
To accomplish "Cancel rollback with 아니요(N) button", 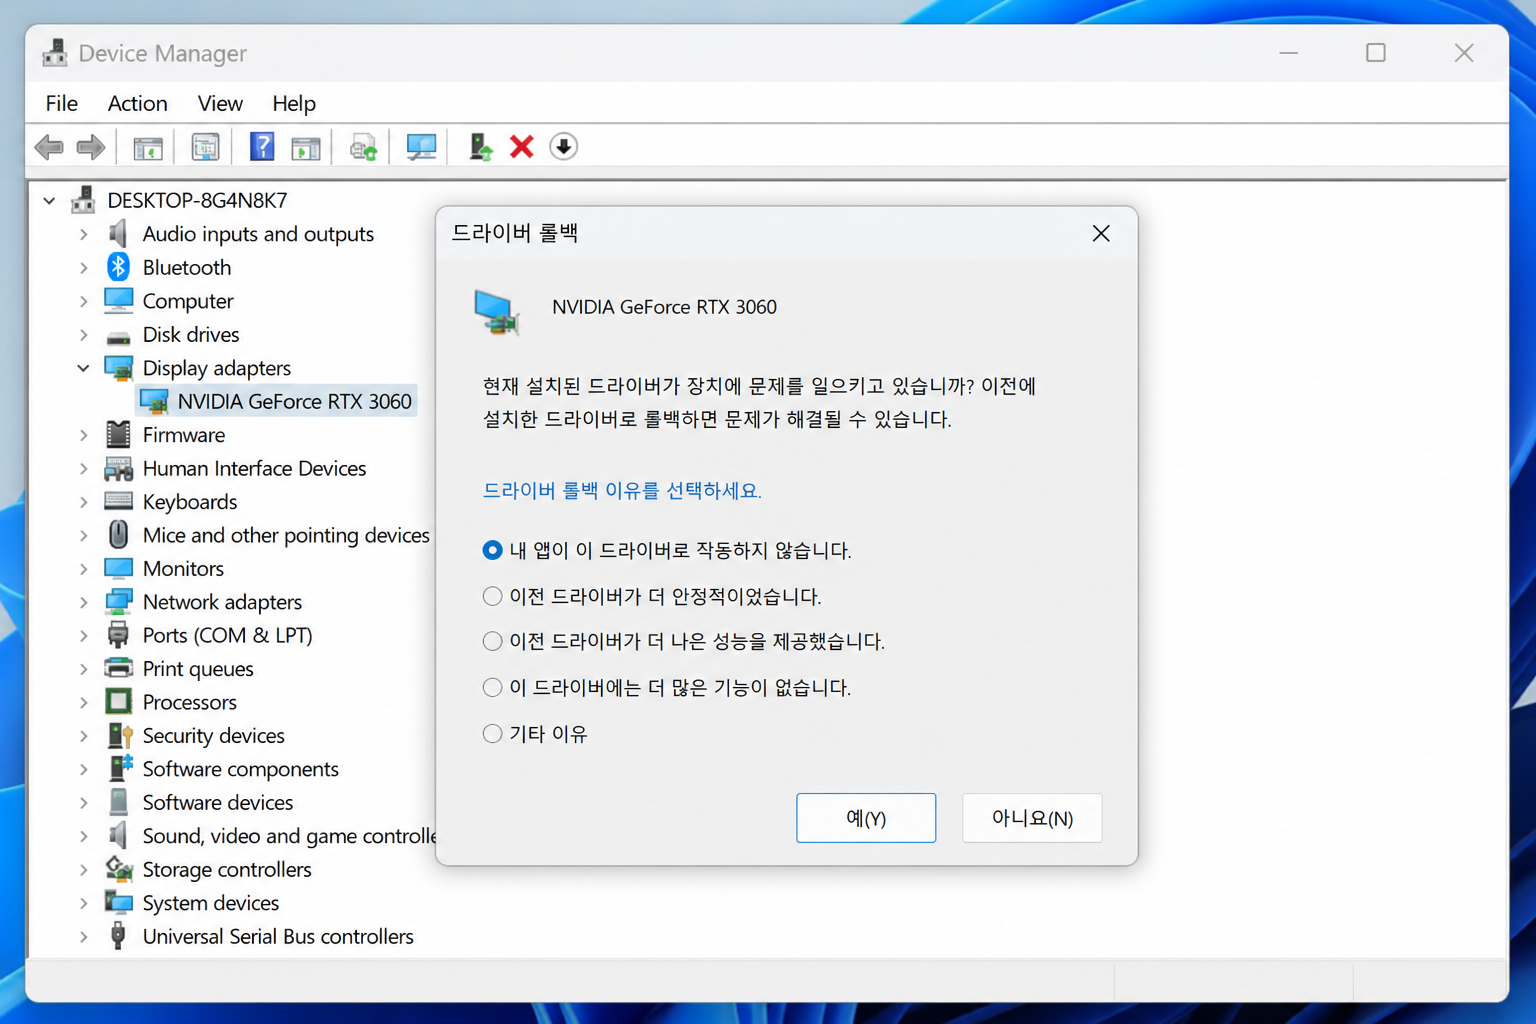I will (1032, 818).
